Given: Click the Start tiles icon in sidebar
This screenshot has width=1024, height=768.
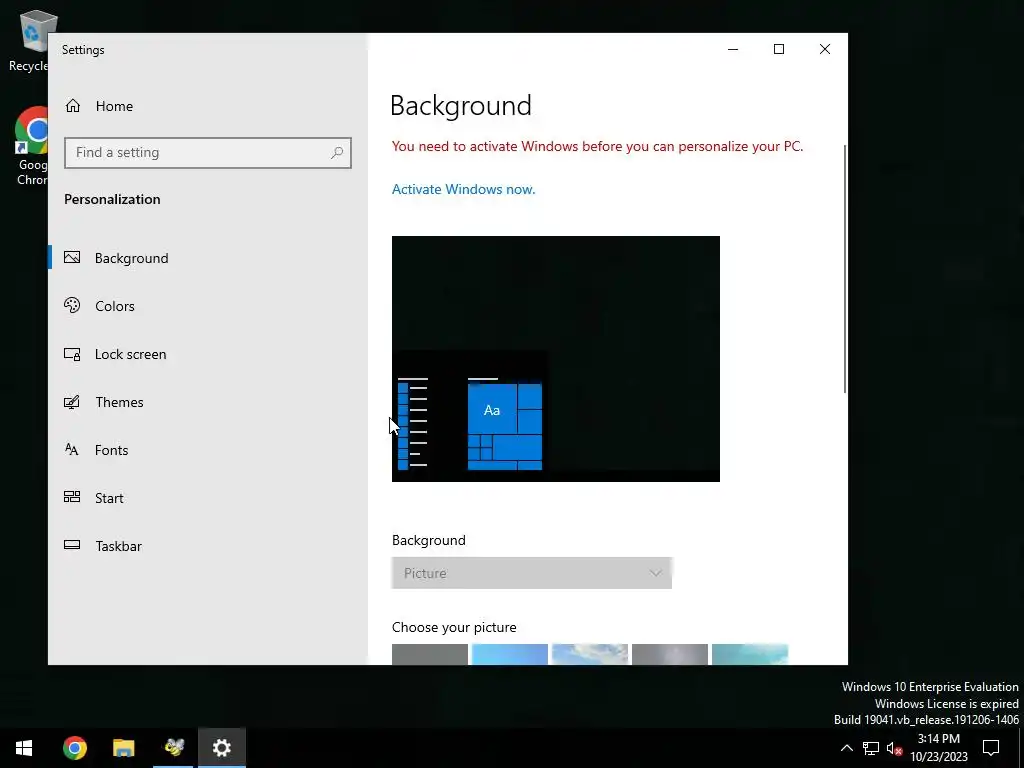Looking at the screenshot, I should (72, 497).
